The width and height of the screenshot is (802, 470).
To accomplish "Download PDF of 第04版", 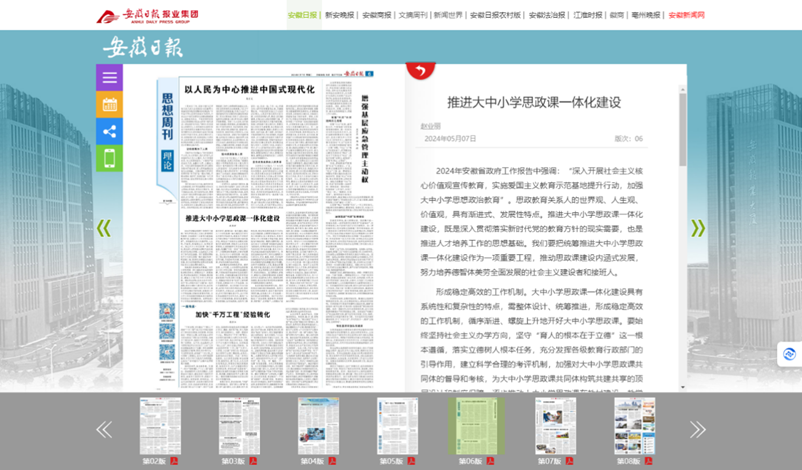I will (332, 461).
